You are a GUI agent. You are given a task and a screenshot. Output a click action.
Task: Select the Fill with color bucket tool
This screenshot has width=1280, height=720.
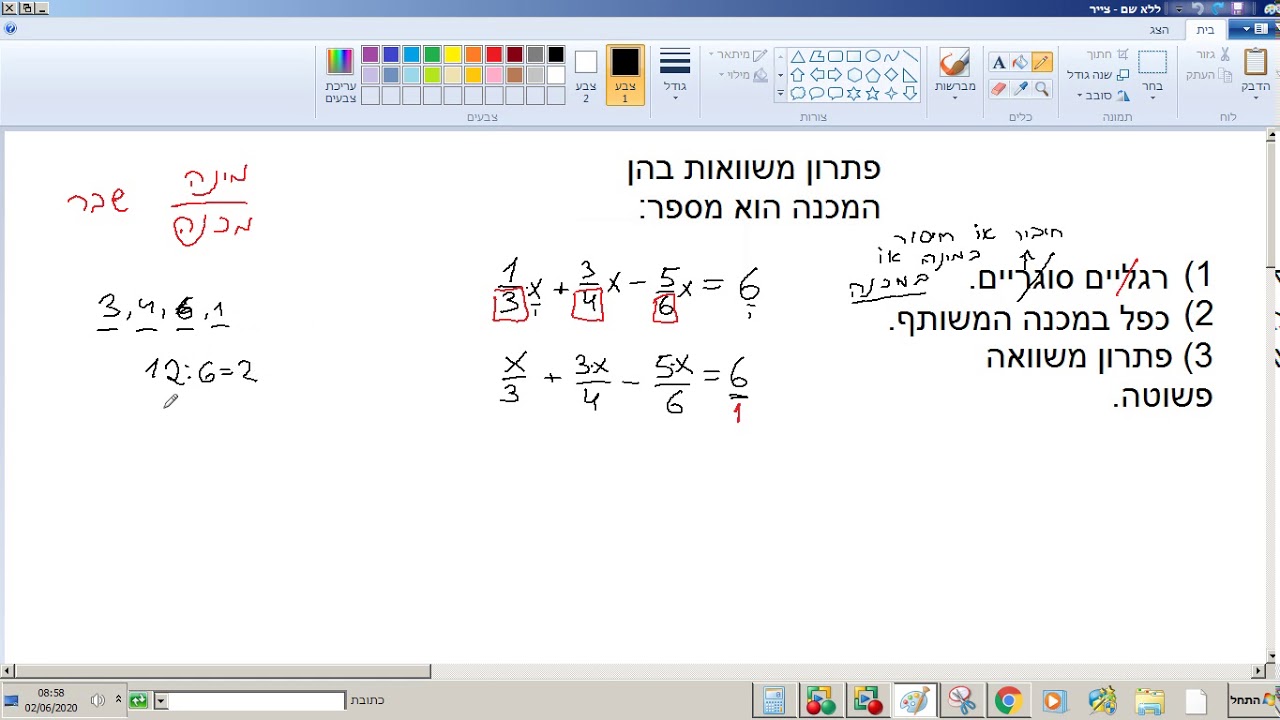coord(1020,63)
